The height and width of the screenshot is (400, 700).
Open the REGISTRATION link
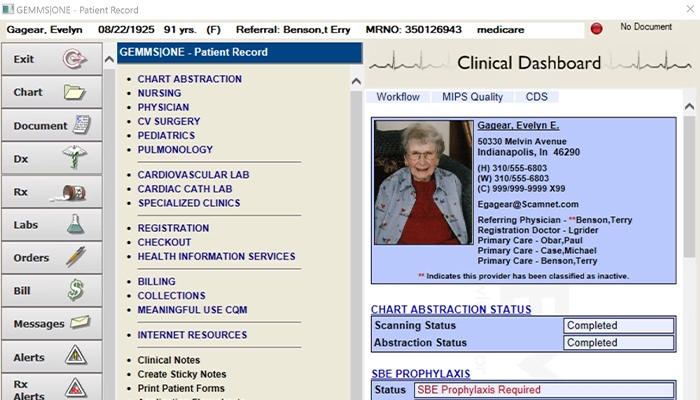(x=173, y=228)
